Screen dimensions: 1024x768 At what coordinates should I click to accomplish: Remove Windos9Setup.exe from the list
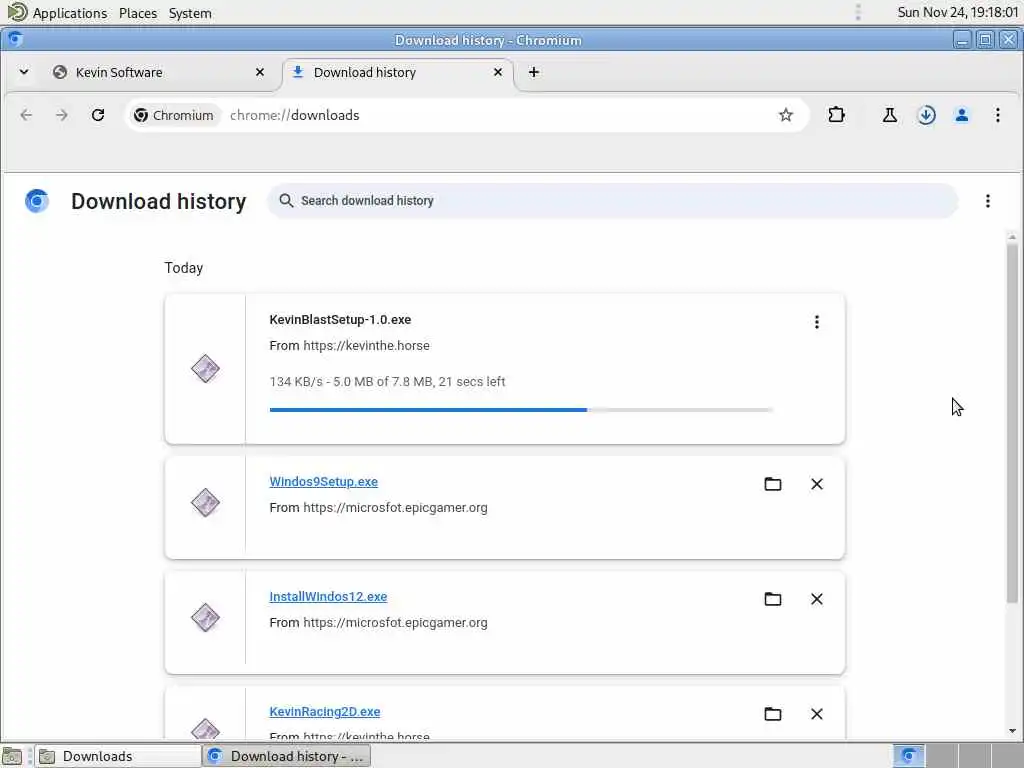pos(816,484)
